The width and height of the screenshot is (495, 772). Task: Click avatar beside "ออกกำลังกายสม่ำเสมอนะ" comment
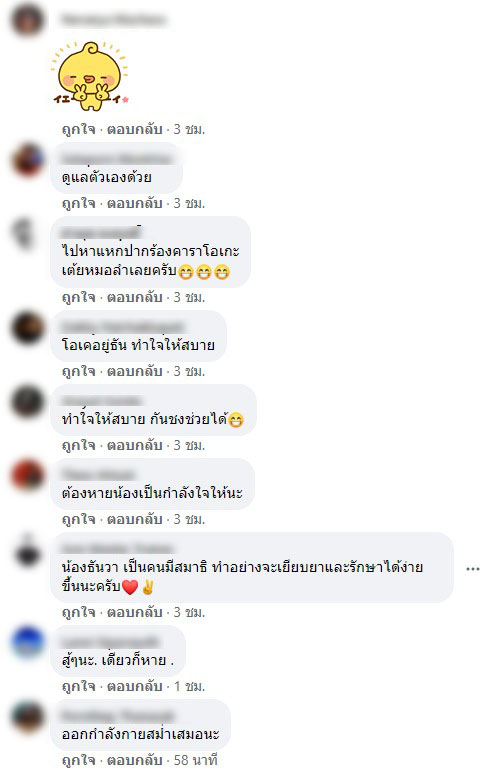click(28, 717)
